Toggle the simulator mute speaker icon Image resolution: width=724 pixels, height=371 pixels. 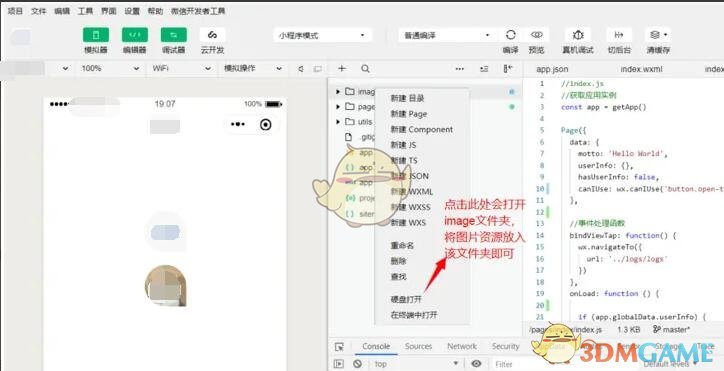(301, 69)
